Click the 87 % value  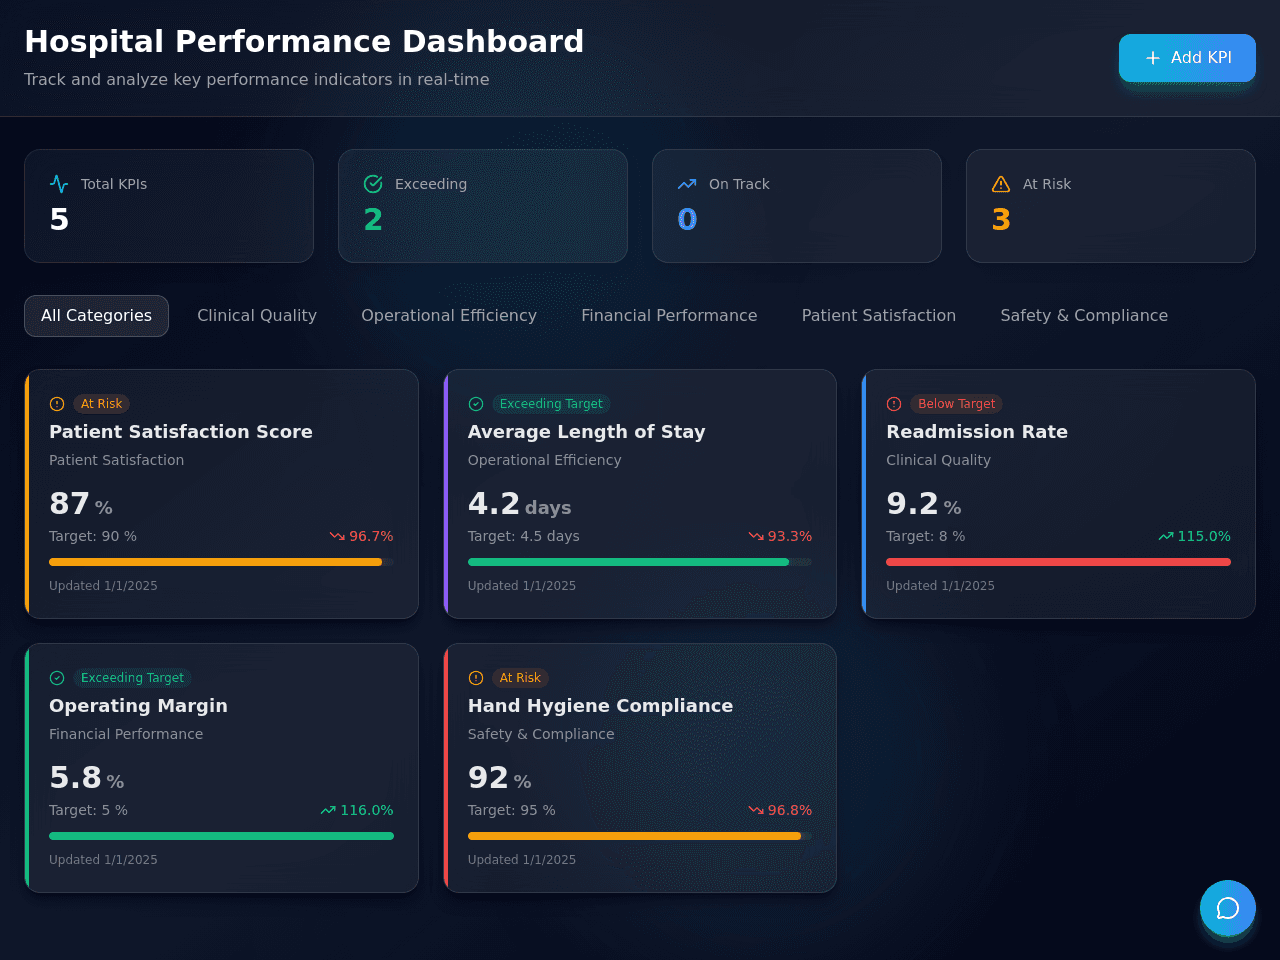tap(81, 504)
